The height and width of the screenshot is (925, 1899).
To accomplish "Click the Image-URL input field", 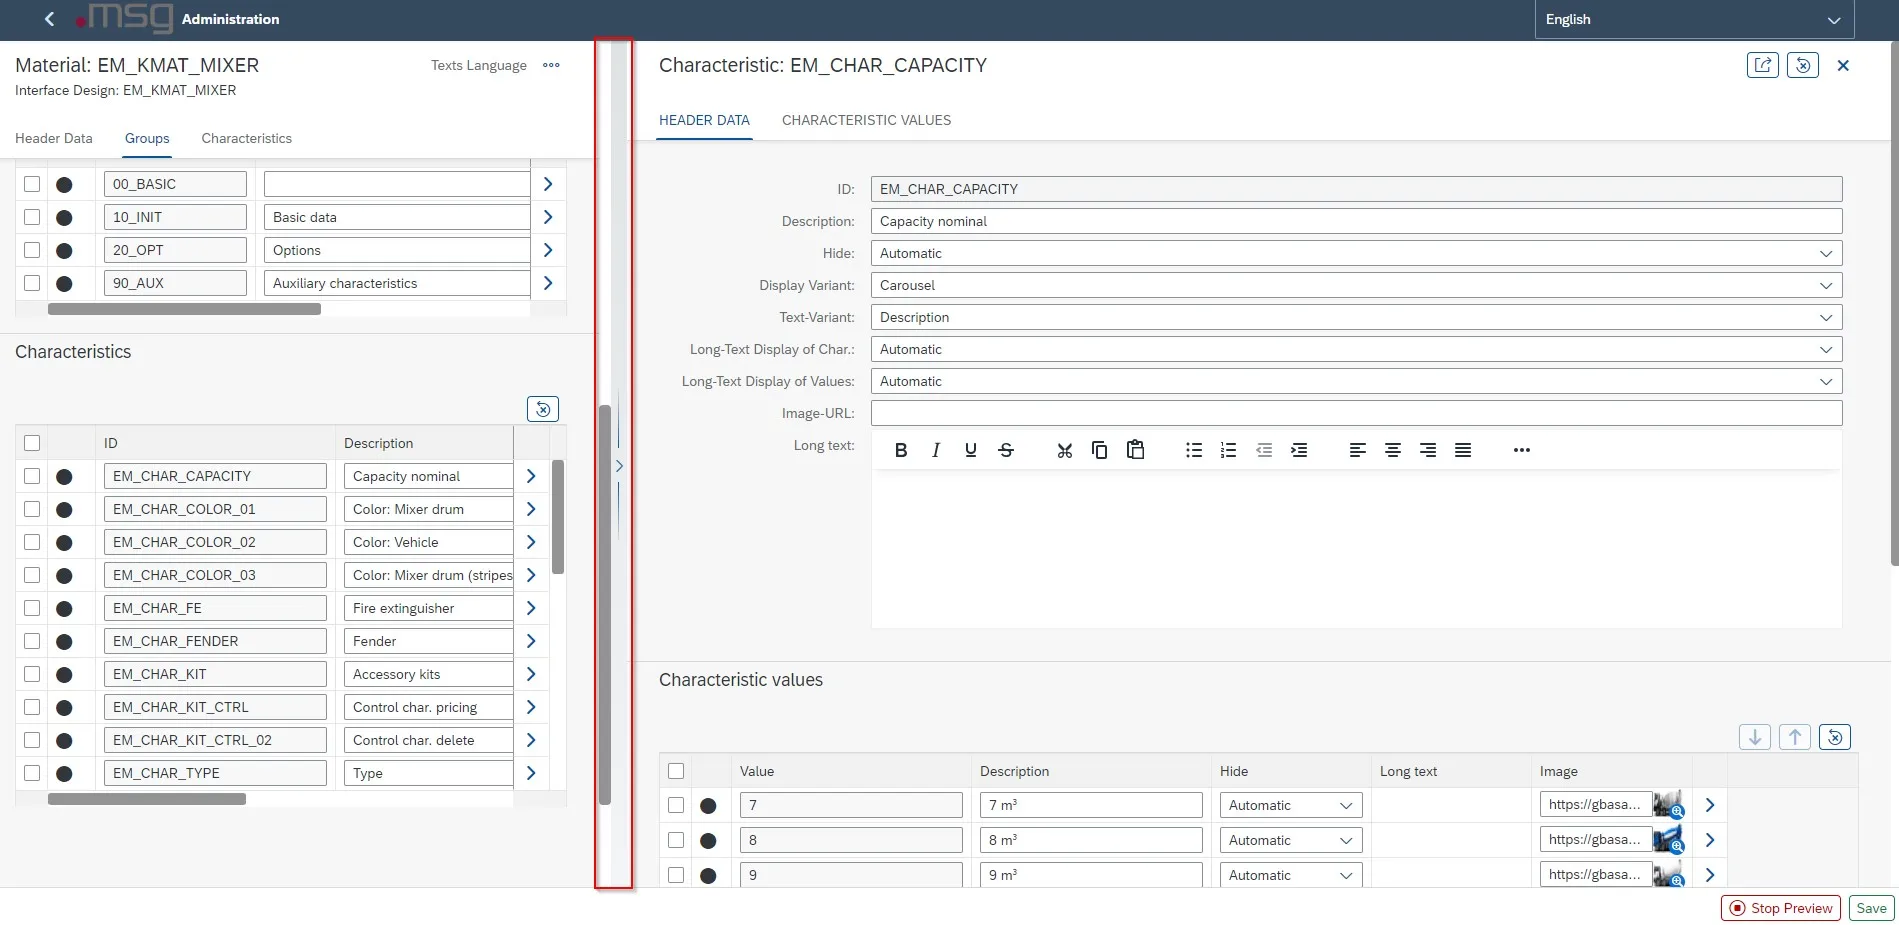I will [x=1356, y=413].
